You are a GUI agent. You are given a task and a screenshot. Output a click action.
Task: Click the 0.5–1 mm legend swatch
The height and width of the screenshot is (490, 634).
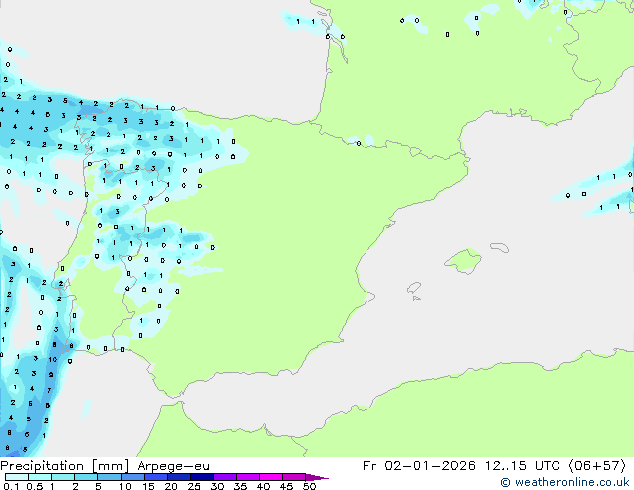(x=40, y=477)
